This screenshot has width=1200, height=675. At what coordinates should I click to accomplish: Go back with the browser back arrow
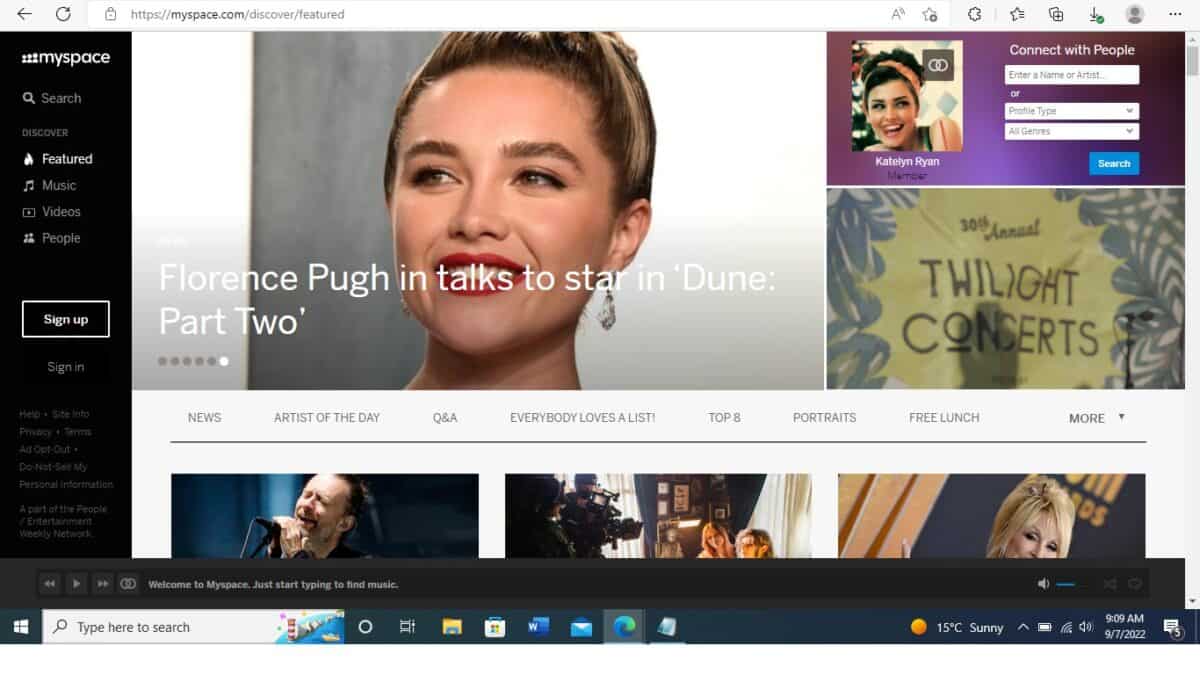25,14
